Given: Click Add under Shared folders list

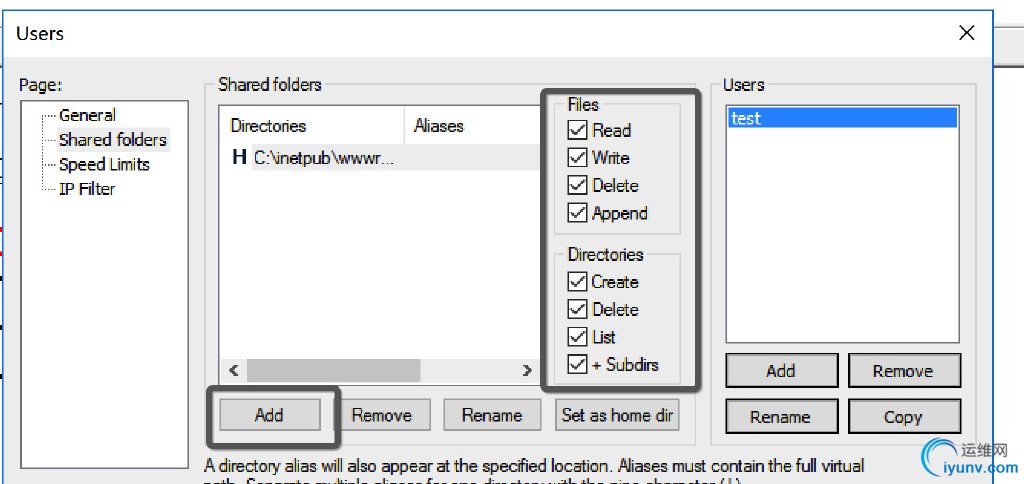Looking at the screenshot, I should 269,415.
